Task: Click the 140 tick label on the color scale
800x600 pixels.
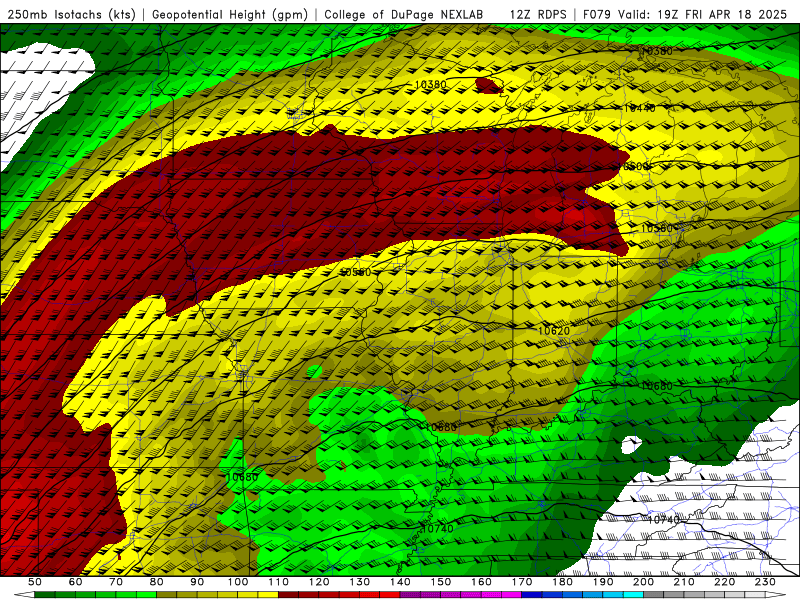Action: [x=400, y=582]
